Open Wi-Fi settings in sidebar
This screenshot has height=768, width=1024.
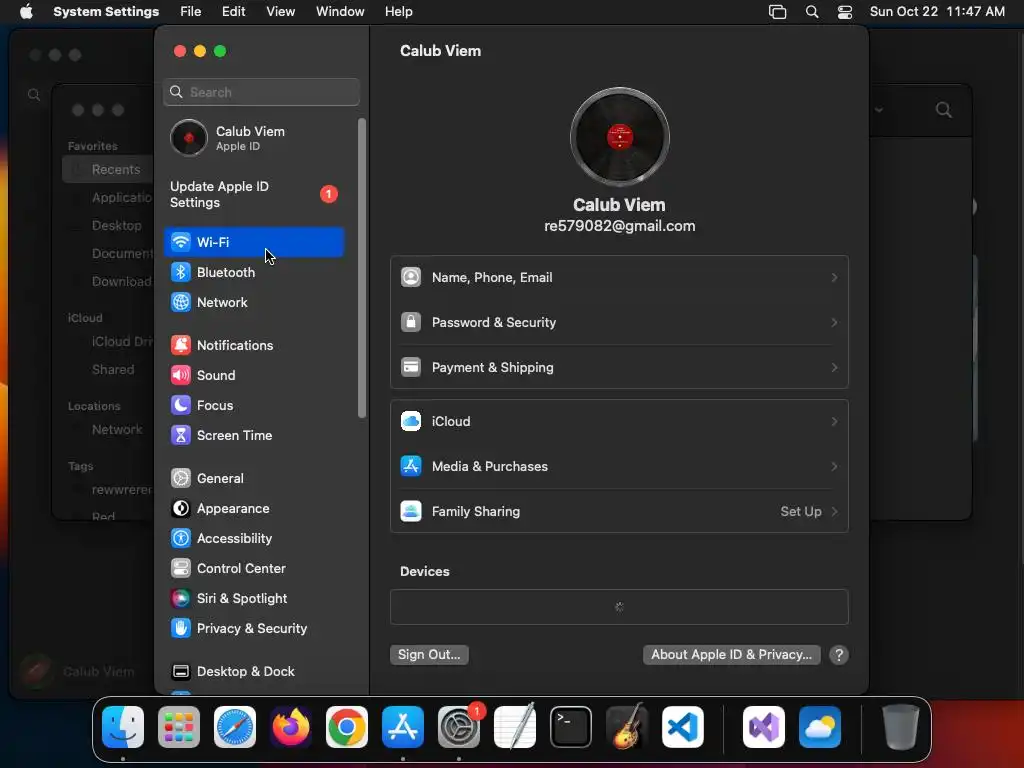point(253,242)
